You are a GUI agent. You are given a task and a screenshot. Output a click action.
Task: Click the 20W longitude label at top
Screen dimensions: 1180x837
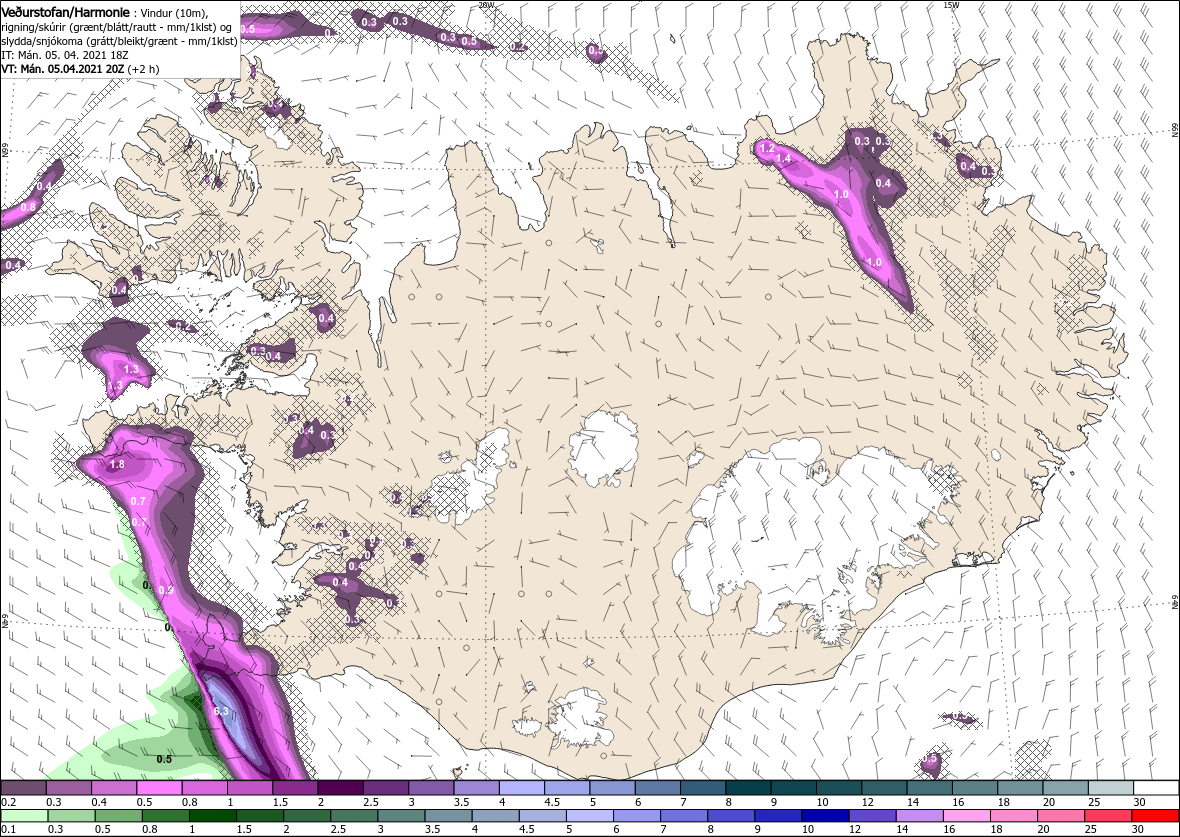[486, 5]
